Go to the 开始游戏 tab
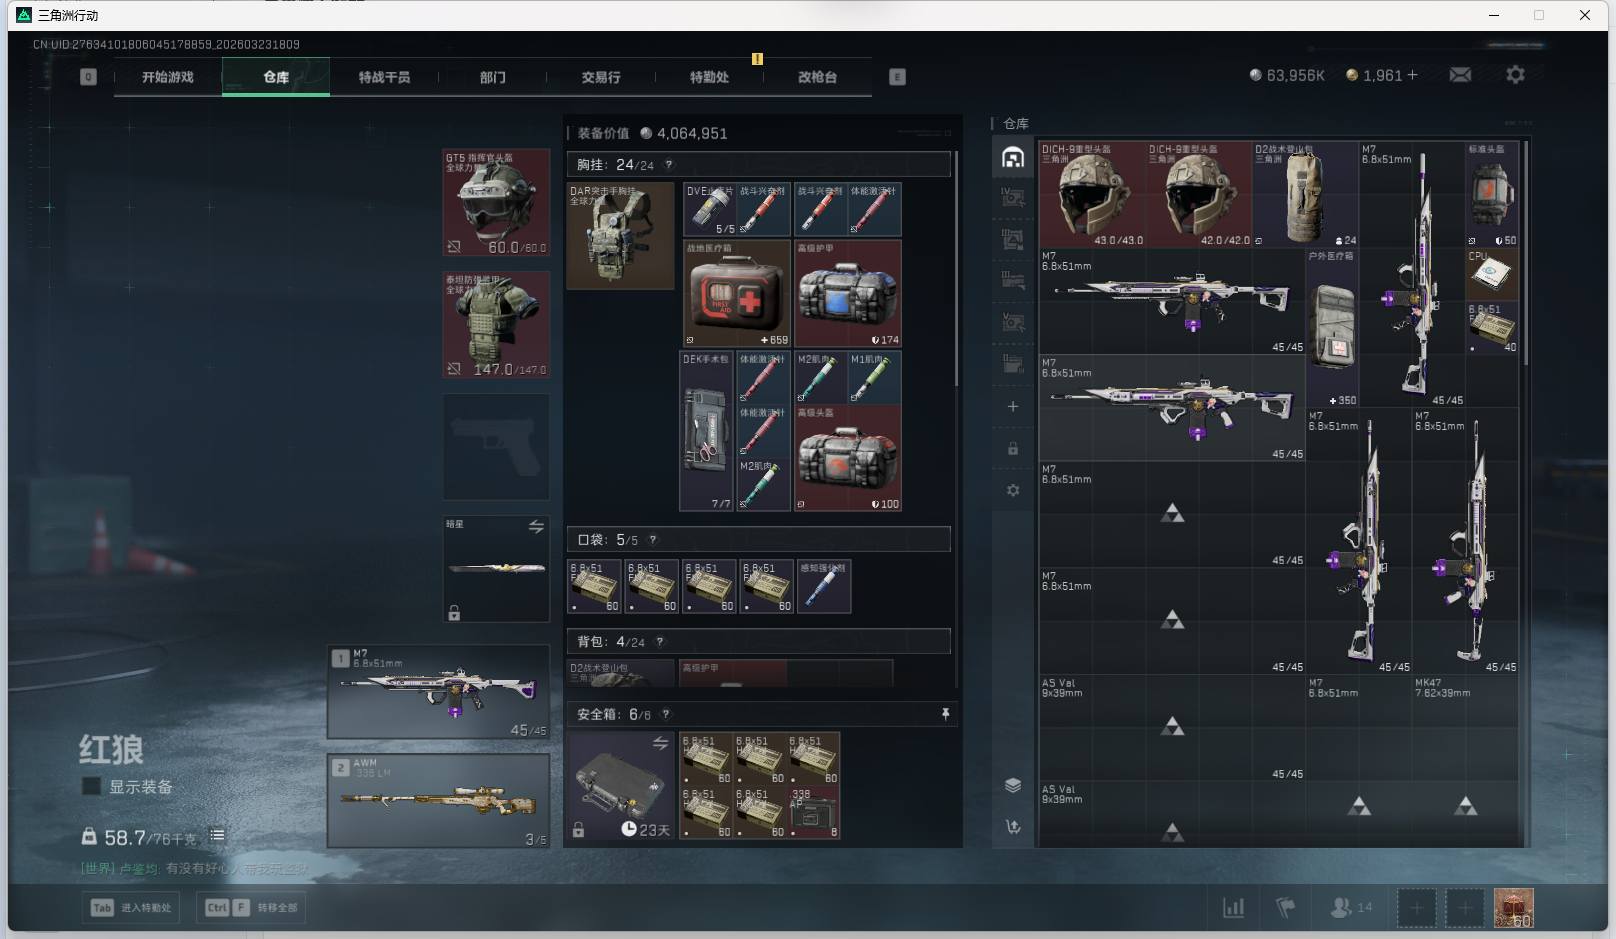Image resolution: width=1616 pixels, height=939 pixels. click(x=168, y=77)
